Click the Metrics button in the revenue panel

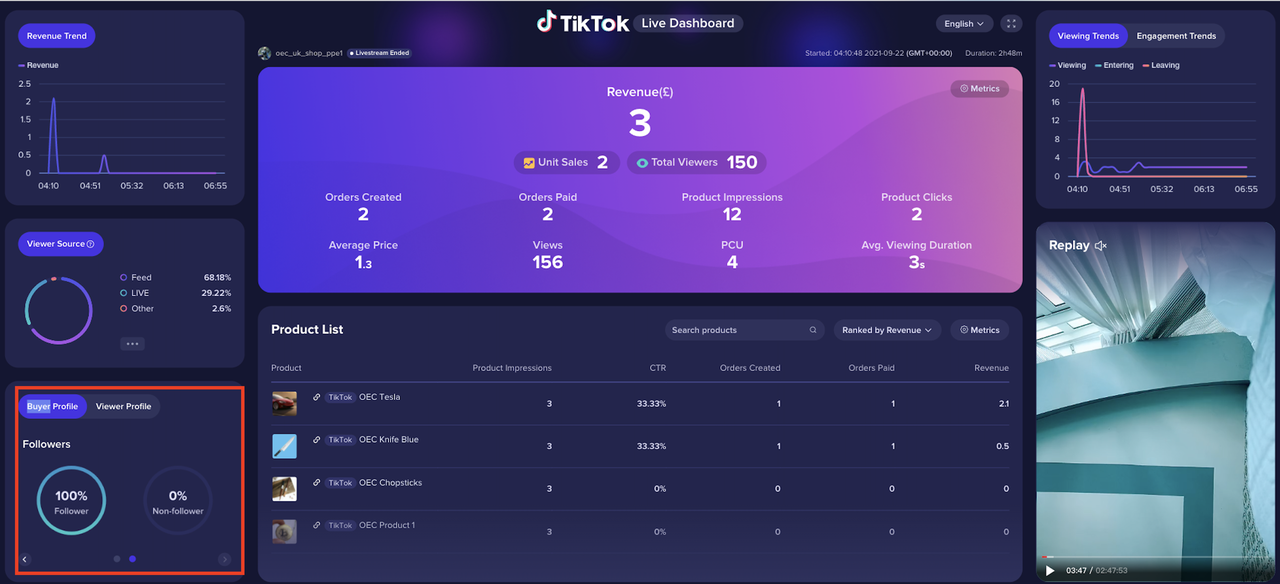tap(979, 88)
